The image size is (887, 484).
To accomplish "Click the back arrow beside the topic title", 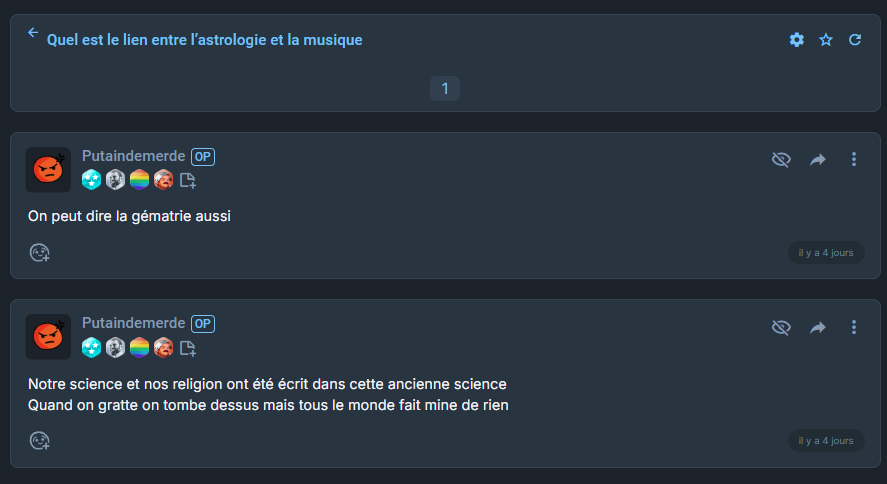I will click(x=33, y=33).
